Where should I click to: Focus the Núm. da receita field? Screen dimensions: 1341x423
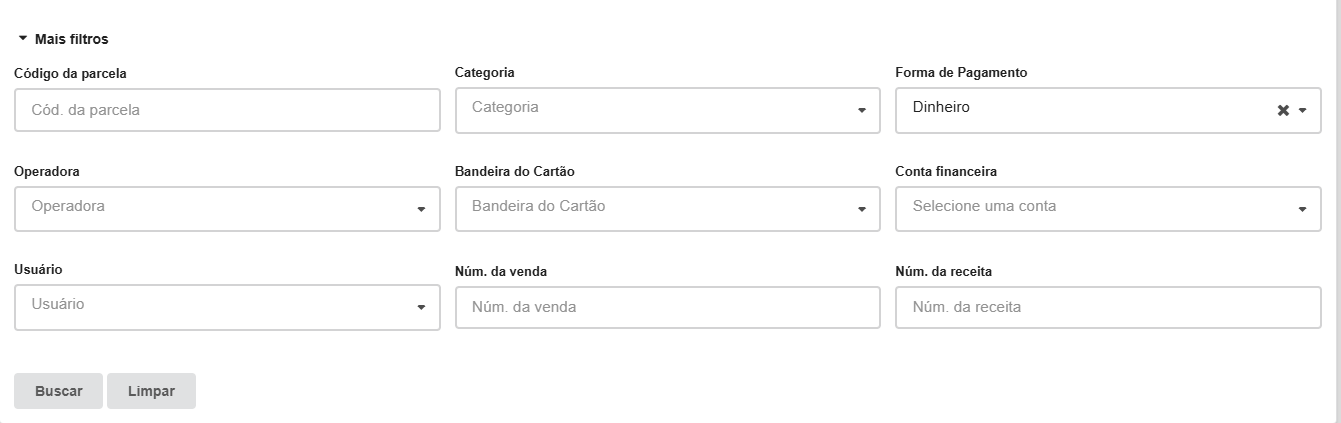(1108, 308)
